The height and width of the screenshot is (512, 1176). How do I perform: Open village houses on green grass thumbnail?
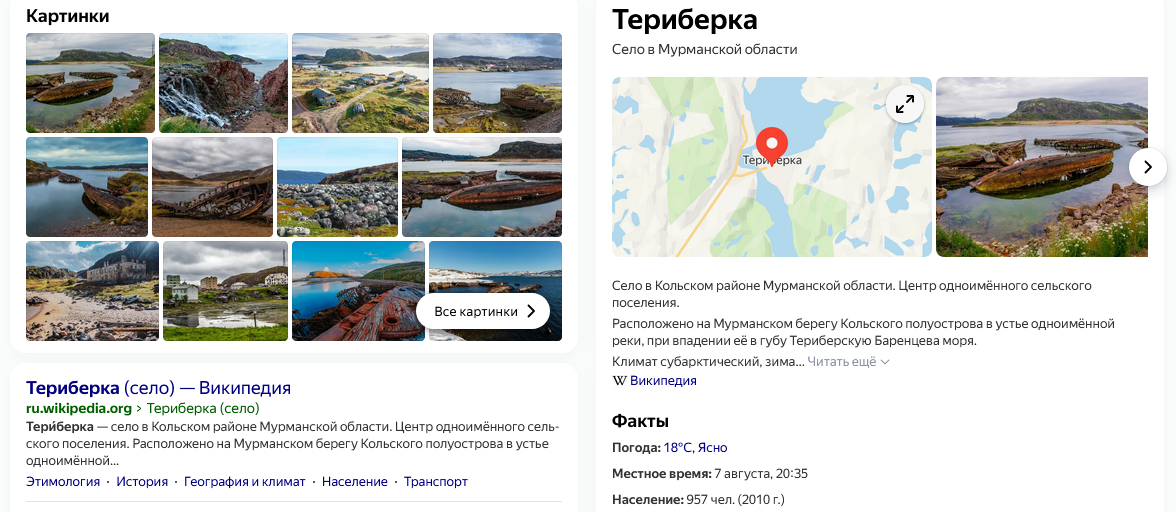(x=225, y=291)
